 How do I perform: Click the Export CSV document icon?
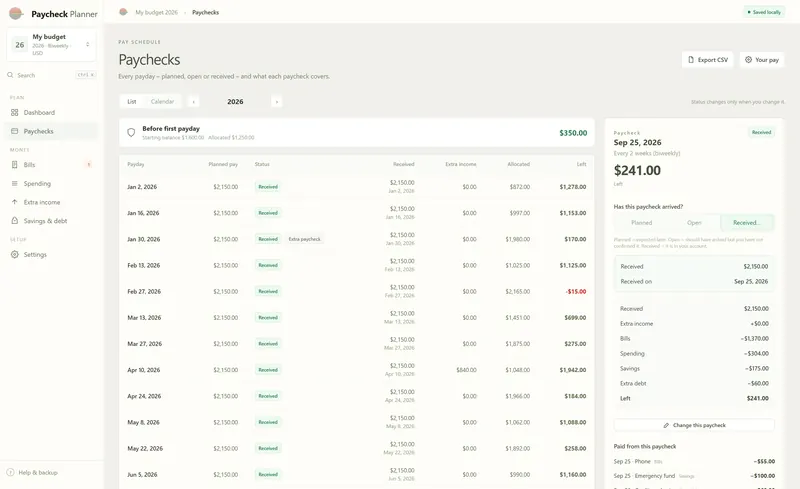[691, 60]
